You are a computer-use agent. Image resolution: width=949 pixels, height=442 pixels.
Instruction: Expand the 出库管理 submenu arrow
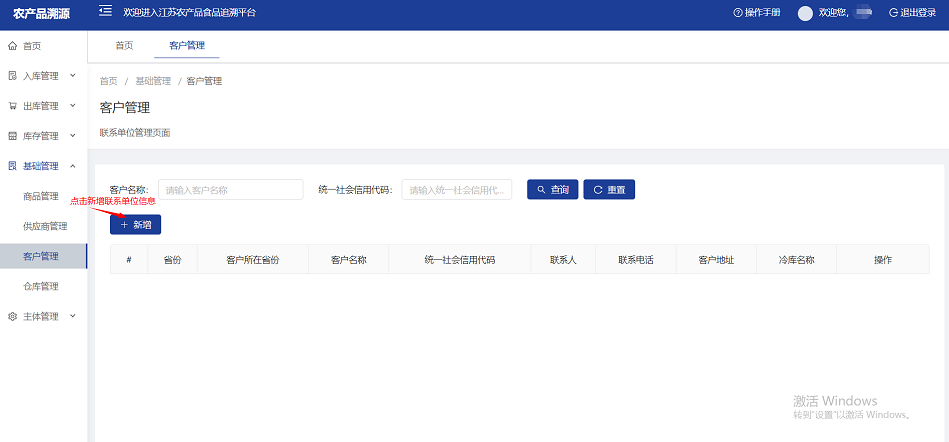(x=72, y=106)
